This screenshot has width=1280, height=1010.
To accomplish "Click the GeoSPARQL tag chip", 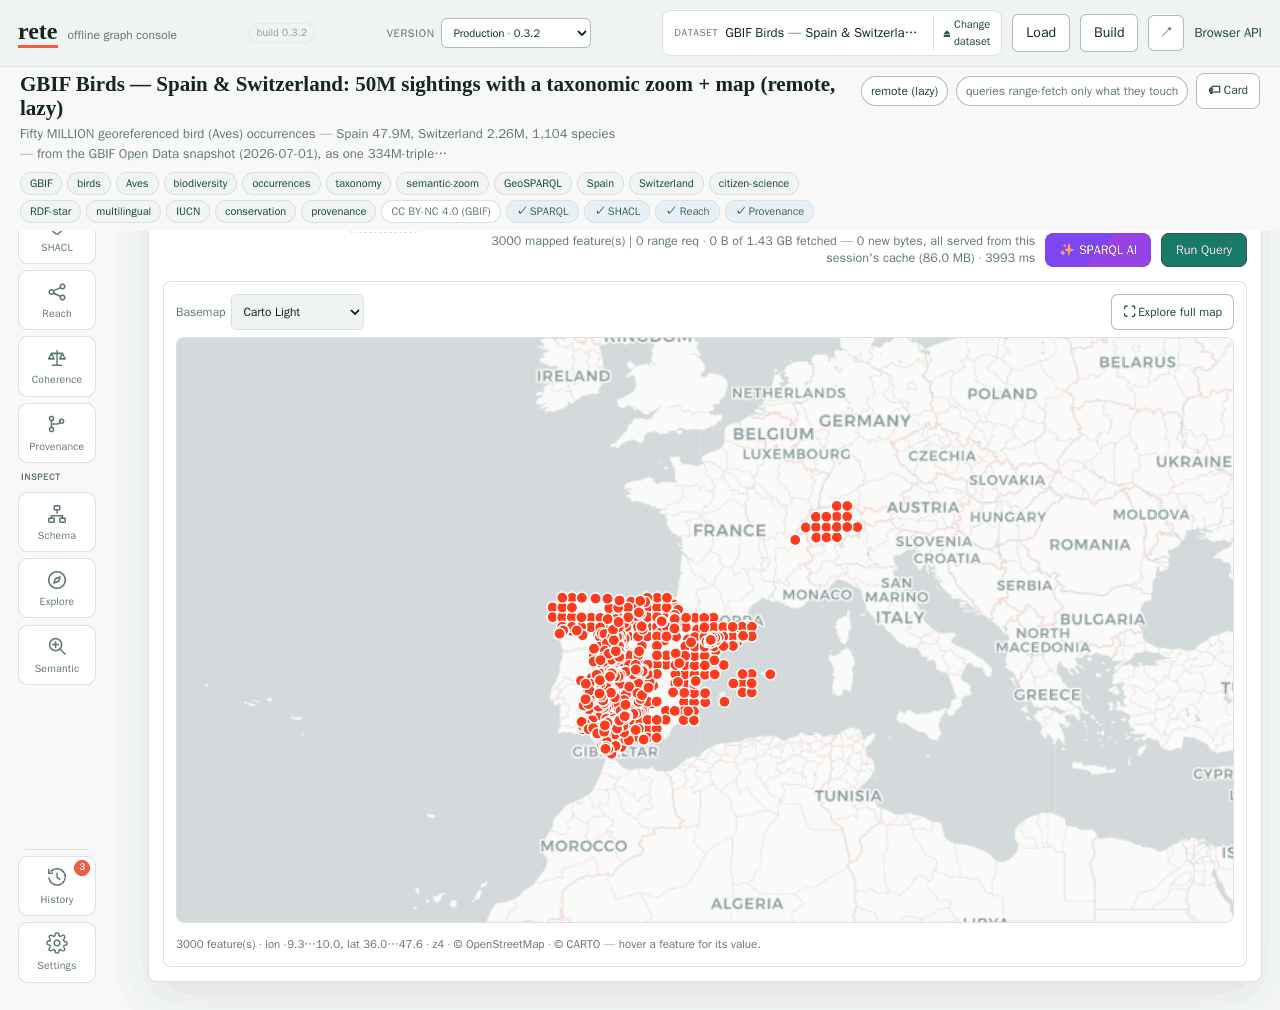I will pos(533,183).
